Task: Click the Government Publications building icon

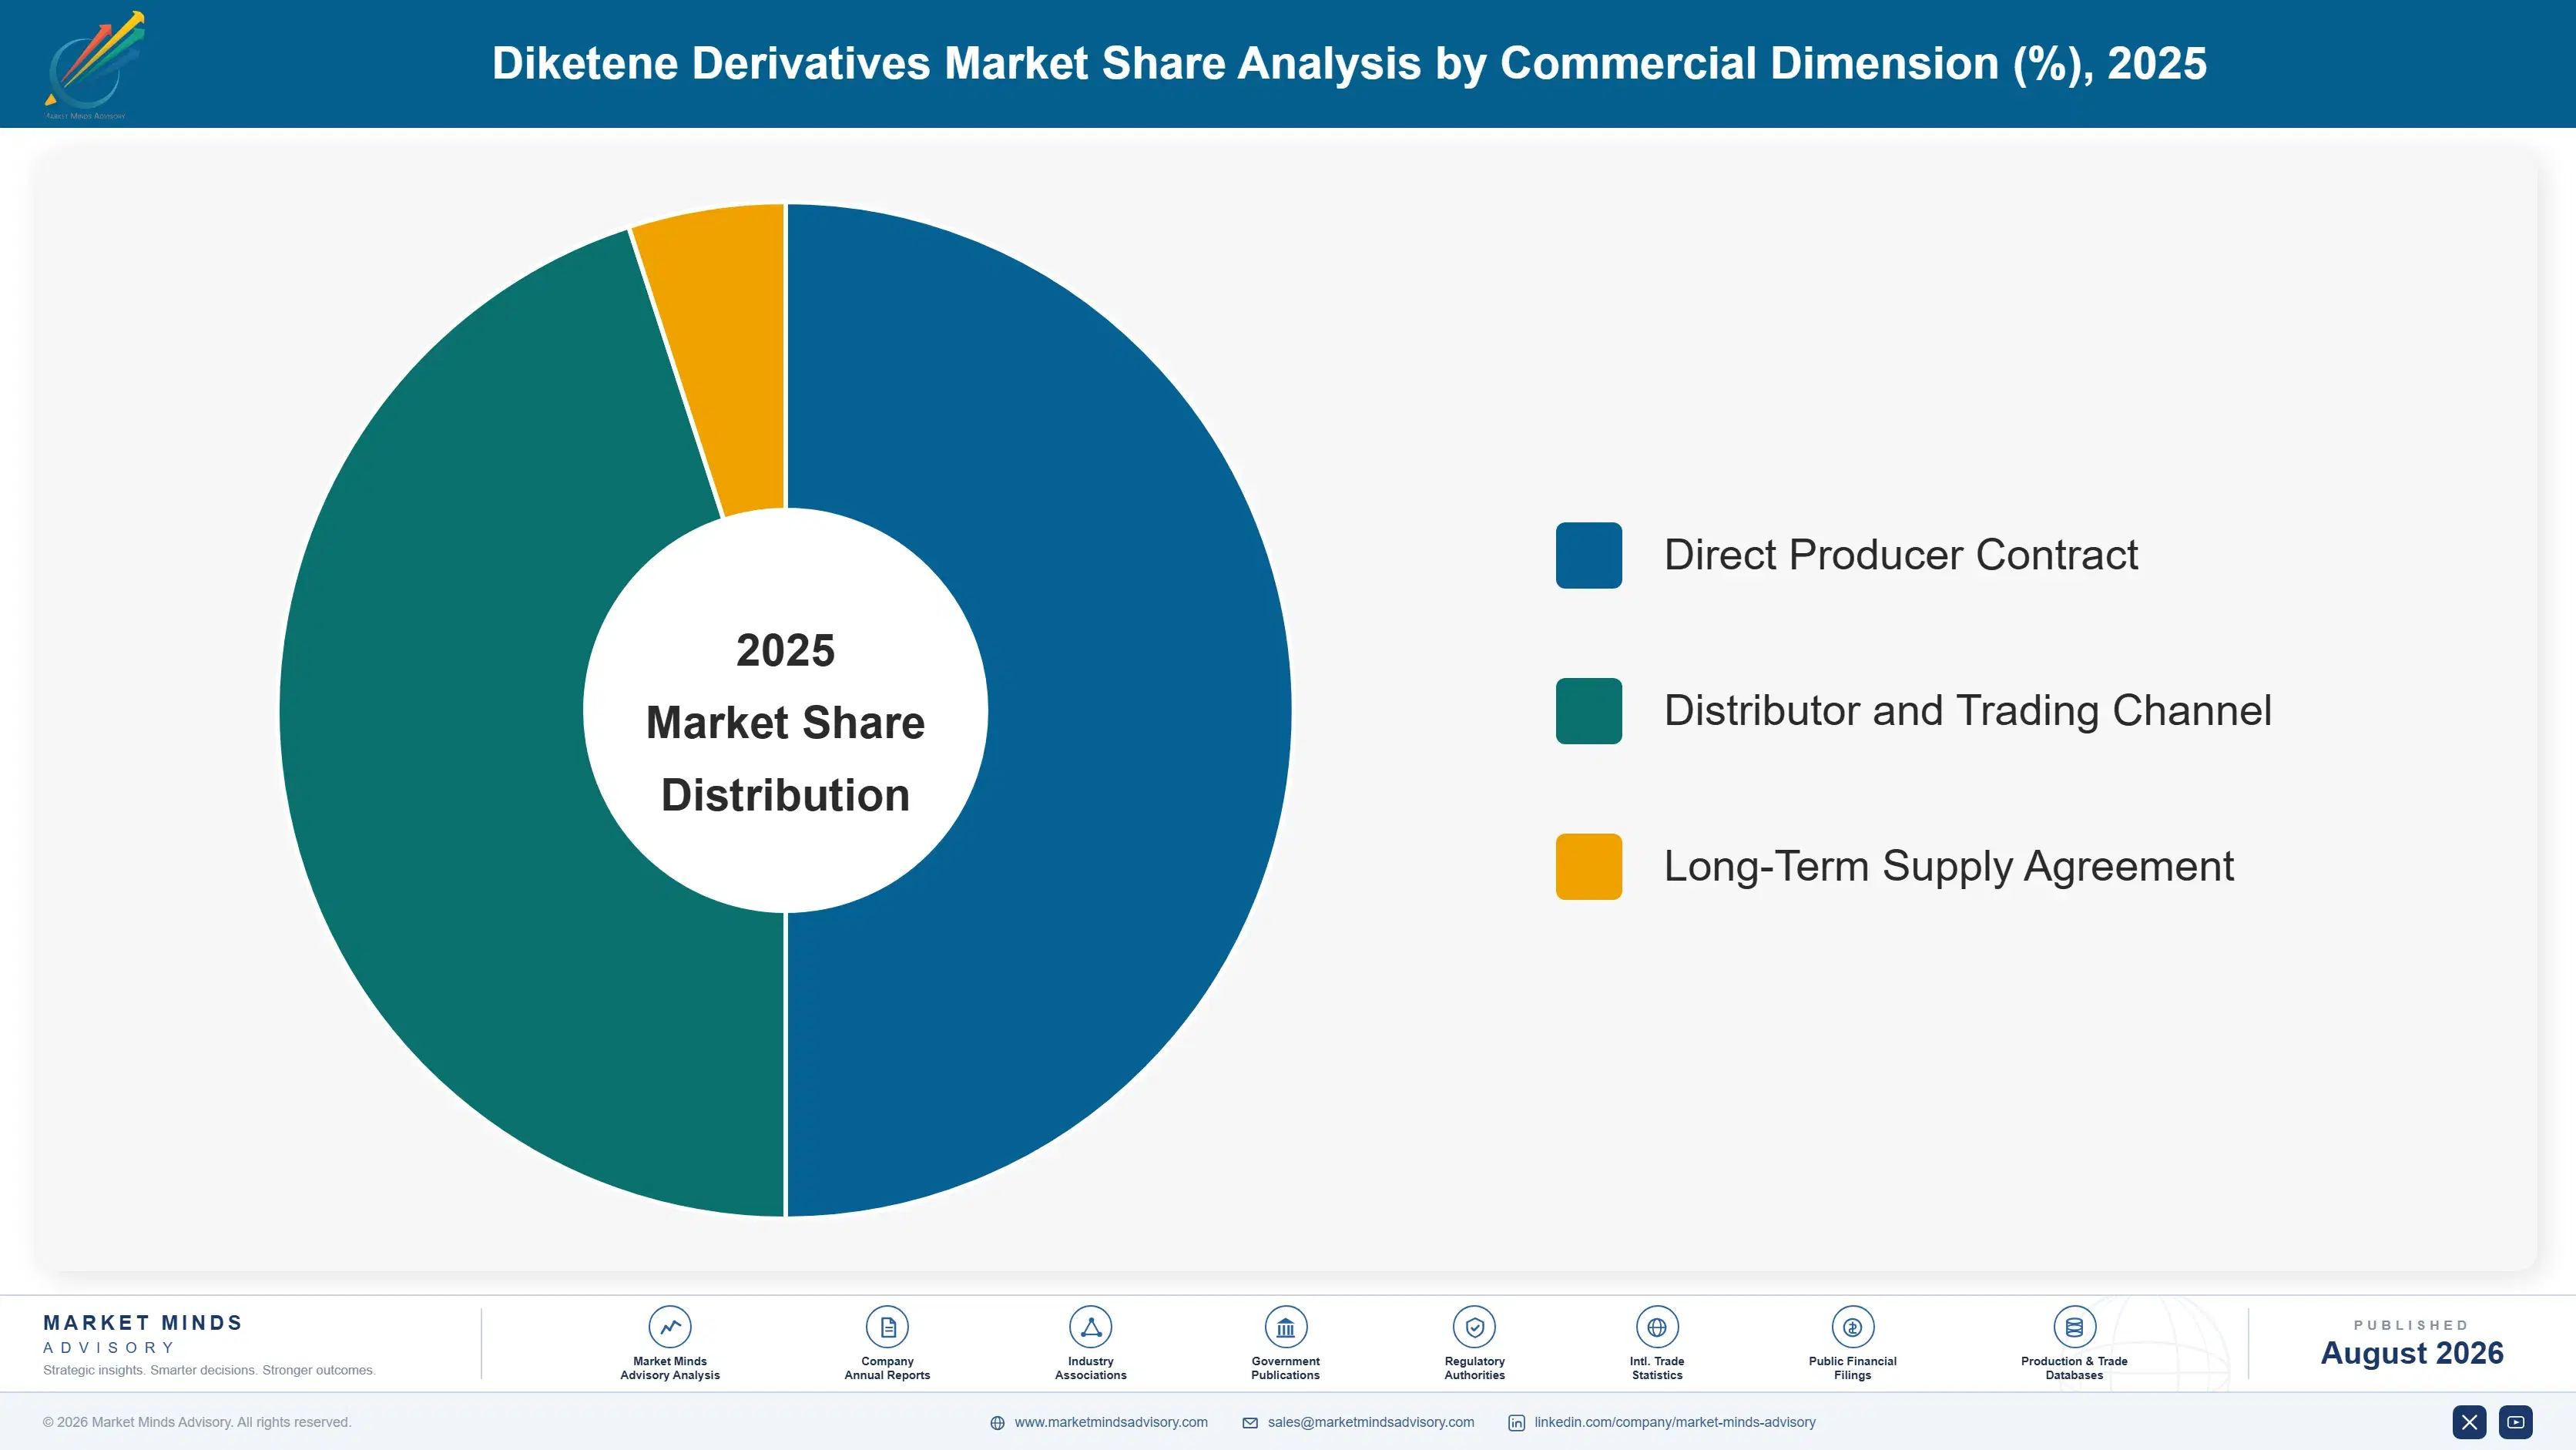Action: click(x=1285, y=1327)
